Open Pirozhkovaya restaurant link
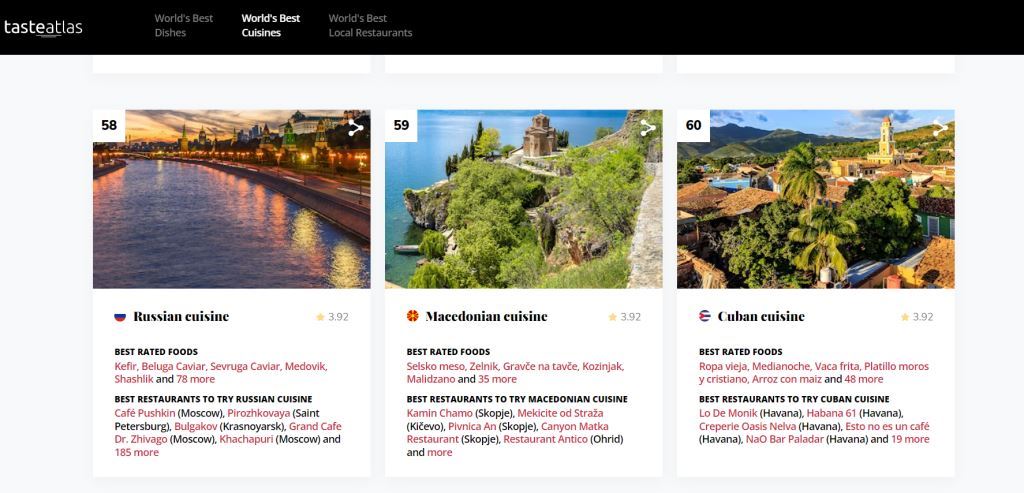 click(258, 413)
